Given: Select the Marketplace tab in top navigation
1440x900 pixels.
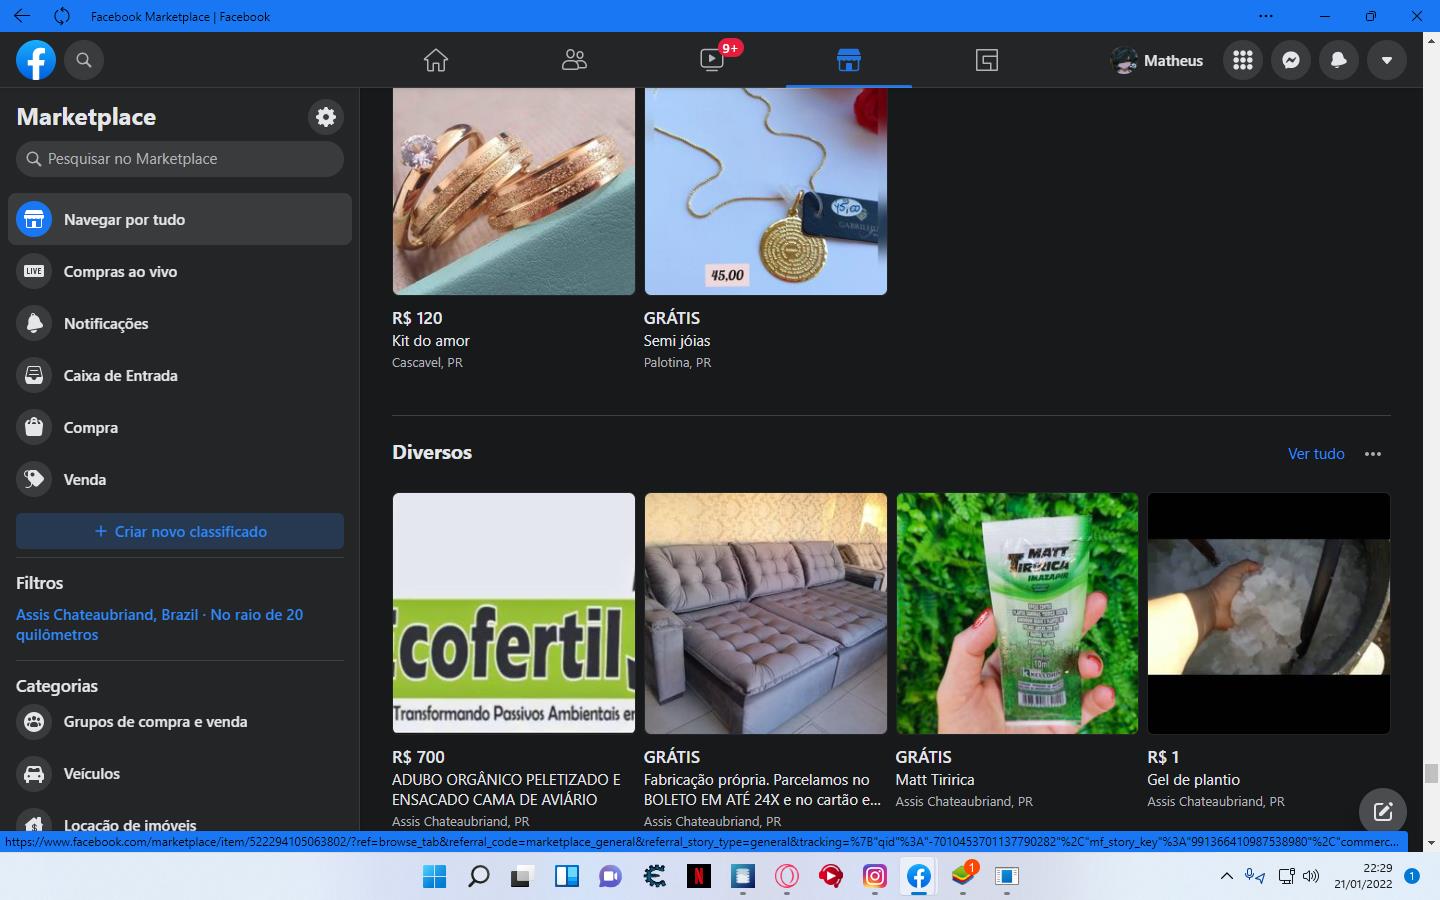Looking at the screenshot, I should pos(849,60).
